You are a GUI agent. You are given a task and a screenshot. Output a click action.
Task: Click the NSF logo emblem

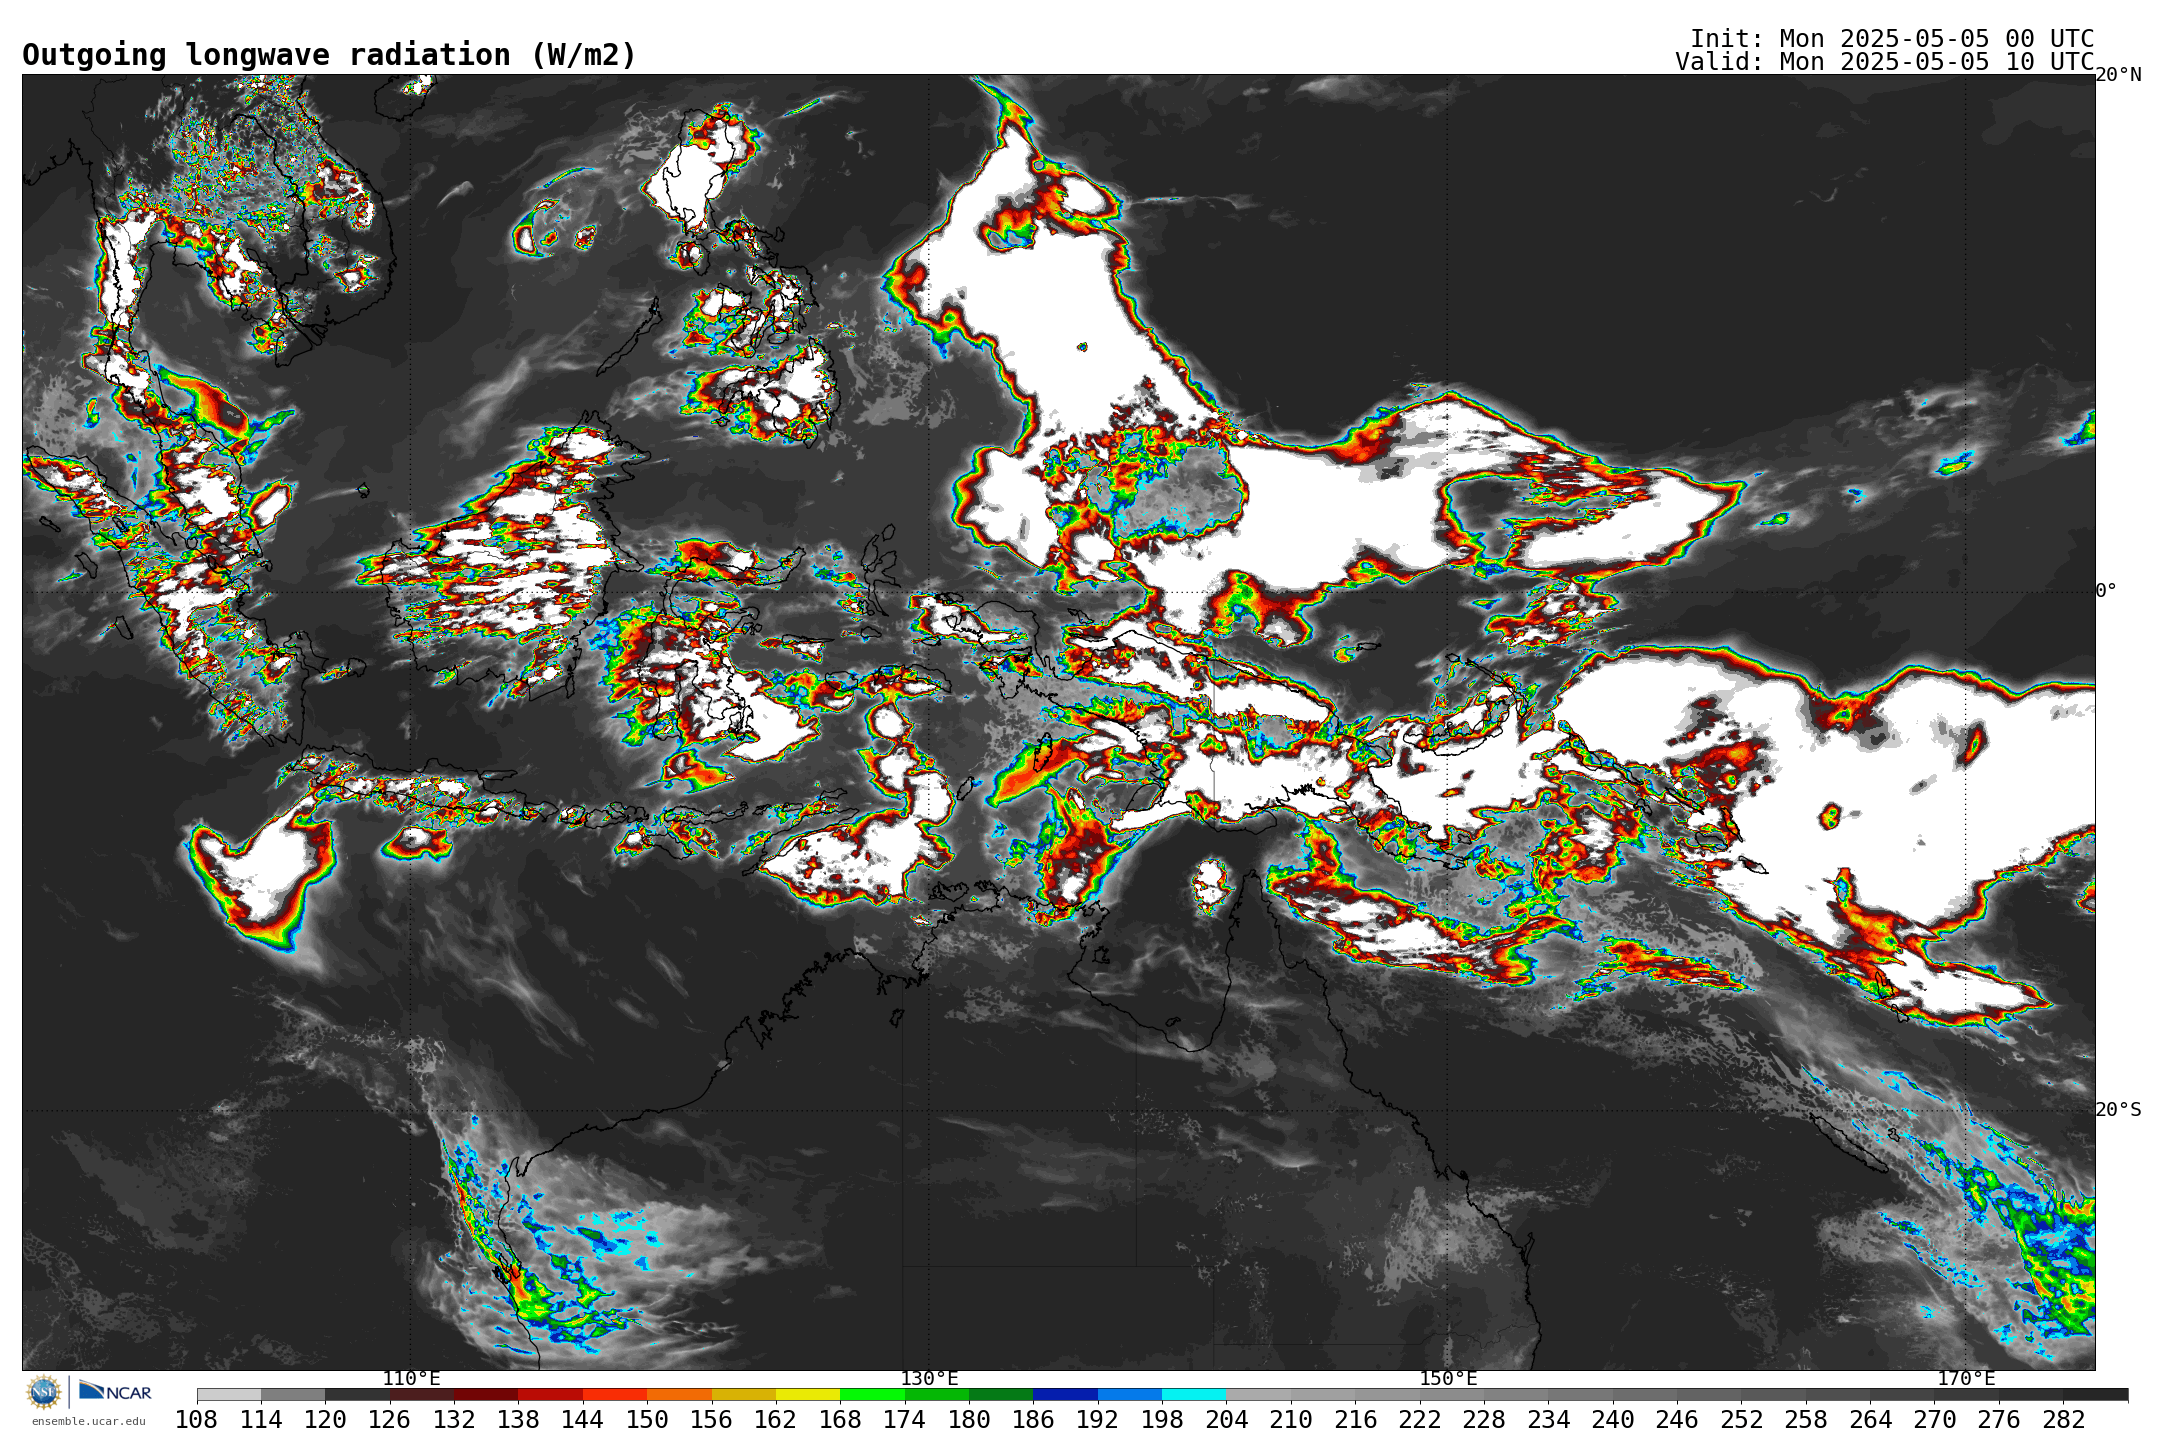44,1392
